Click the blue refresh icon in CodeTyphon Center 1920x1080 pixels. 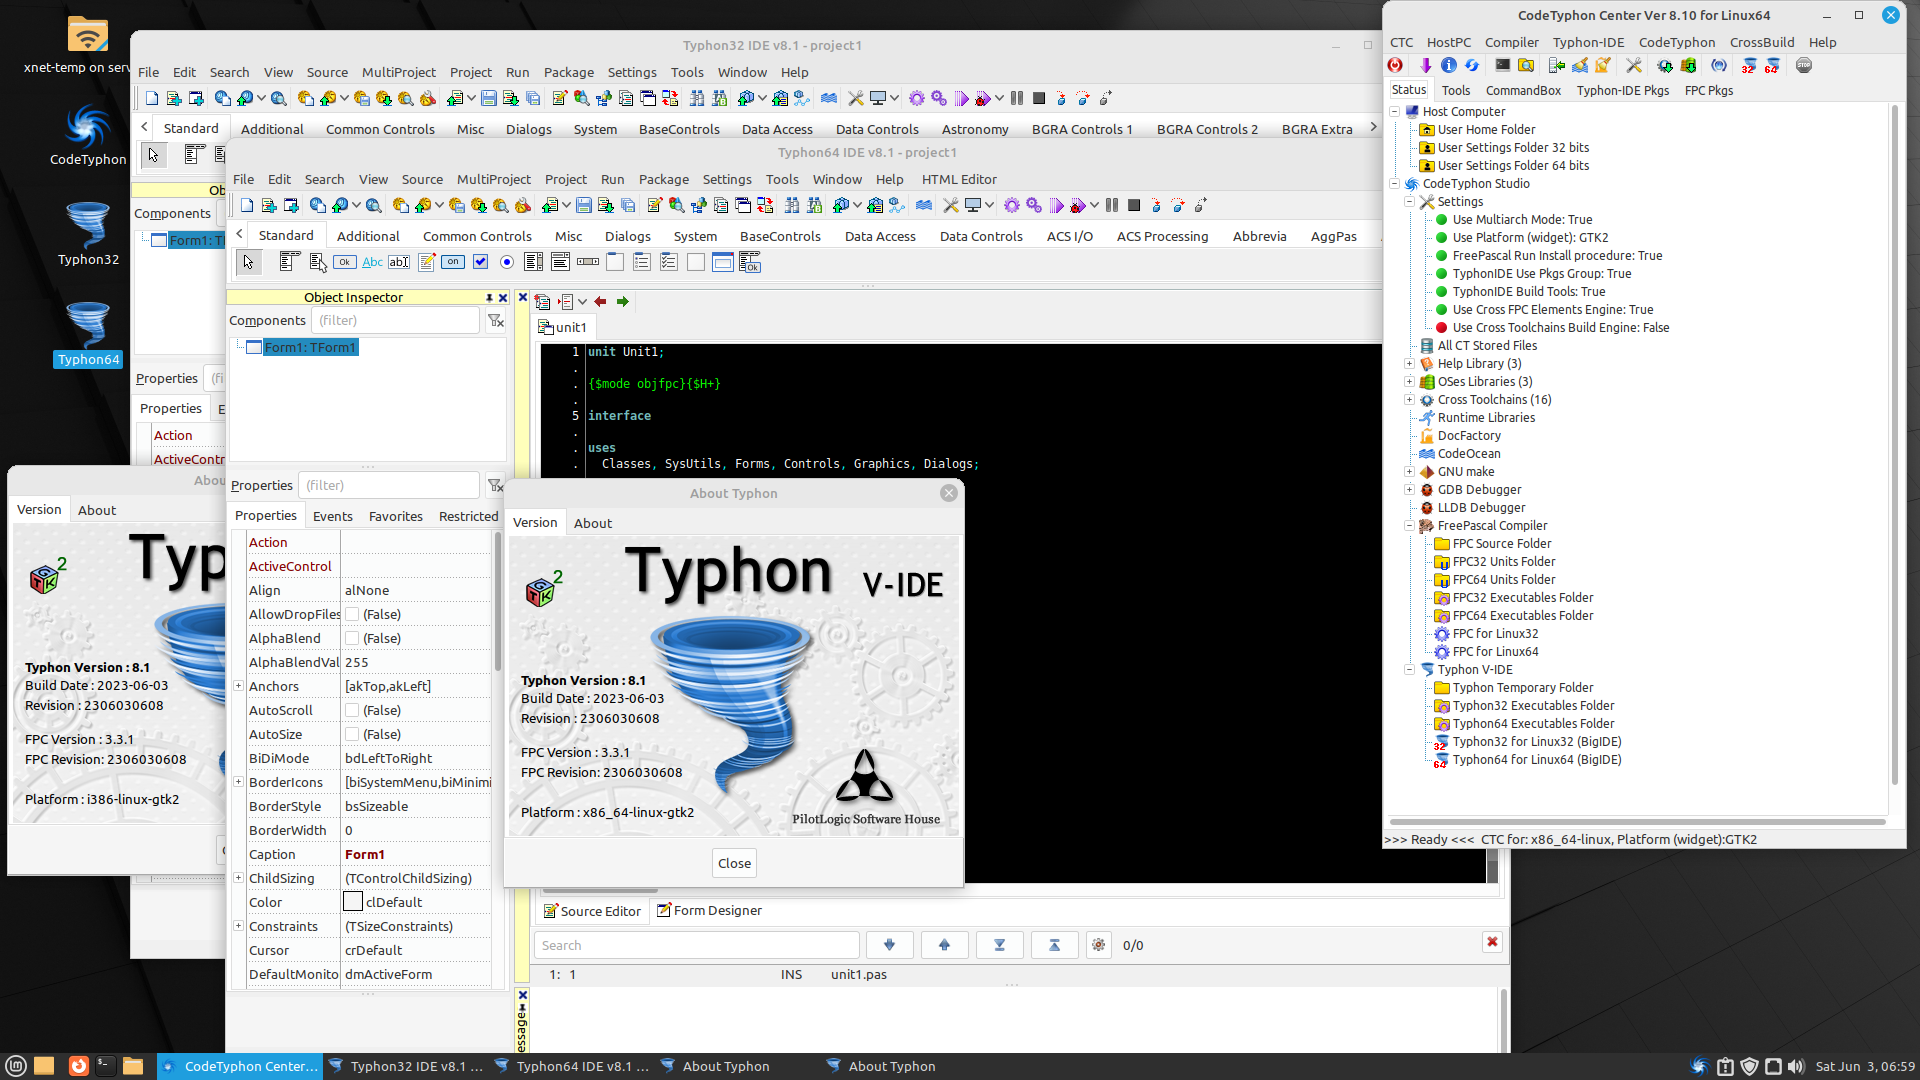1472,66
